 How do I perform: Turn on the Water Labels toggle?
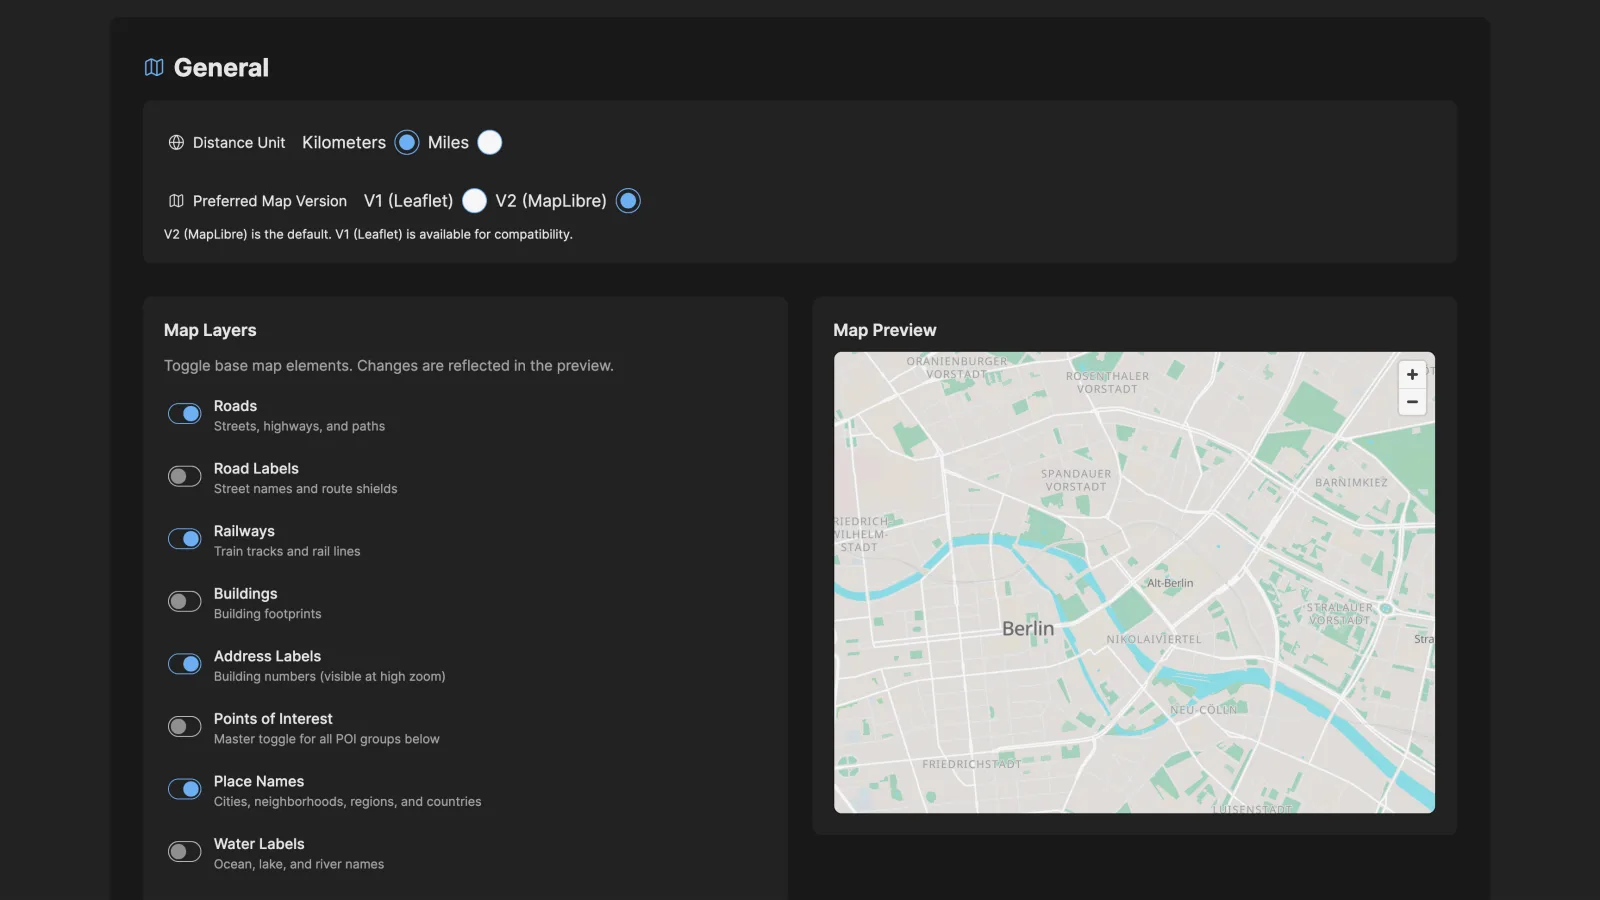(x=184, y=851)
